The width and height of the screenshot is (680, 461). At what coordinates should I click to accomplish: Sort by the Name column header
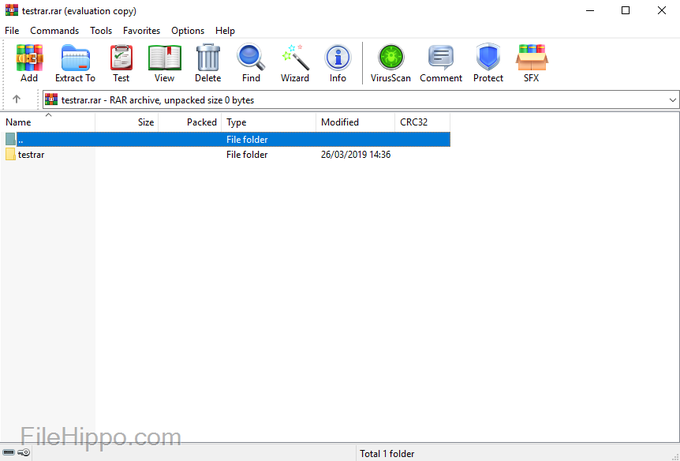(x=48, y=122)
